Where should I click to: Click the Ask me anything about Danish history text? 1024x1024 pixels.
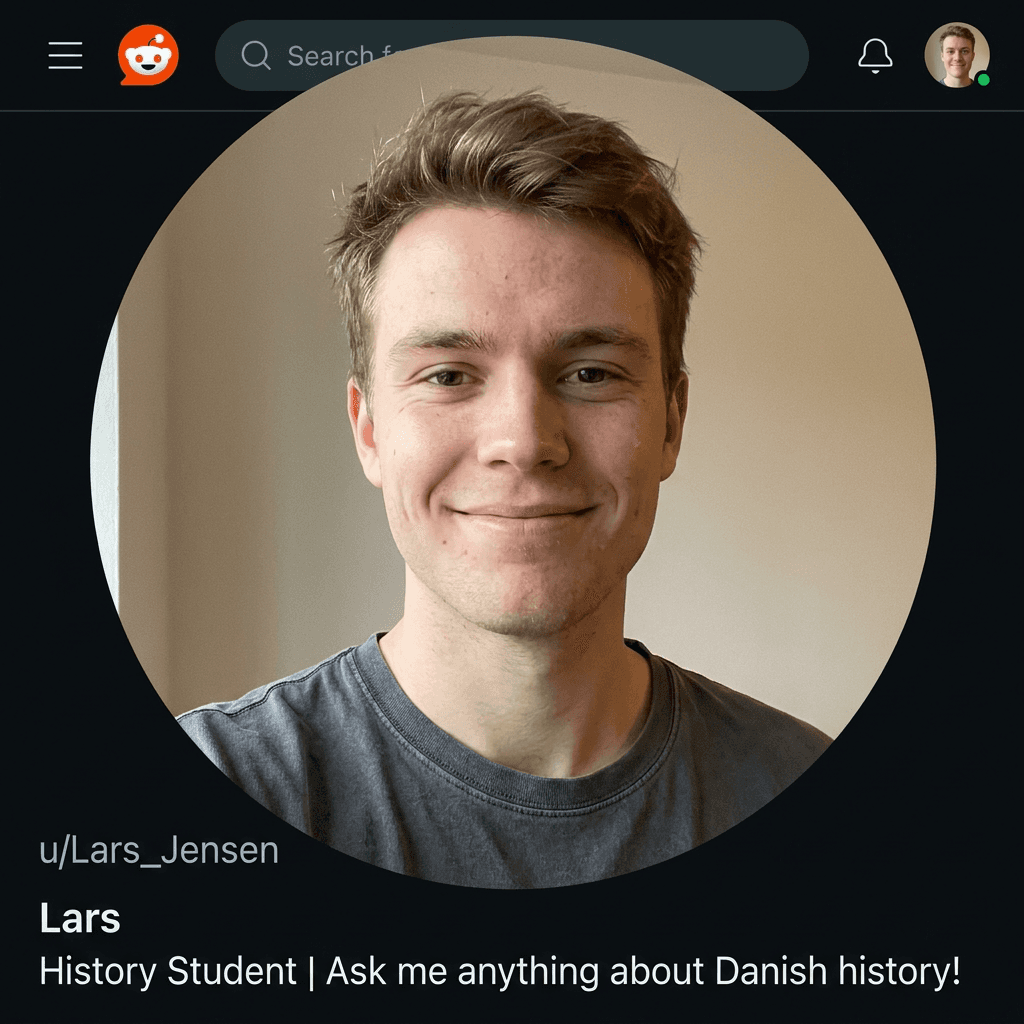coord(643,971)
